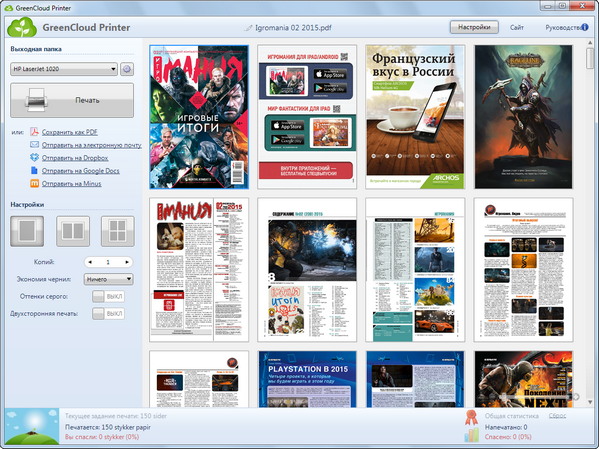The image size is (599, 449).
Task: Select Французский вкус в России thumbnail
Action: point(415,117)
